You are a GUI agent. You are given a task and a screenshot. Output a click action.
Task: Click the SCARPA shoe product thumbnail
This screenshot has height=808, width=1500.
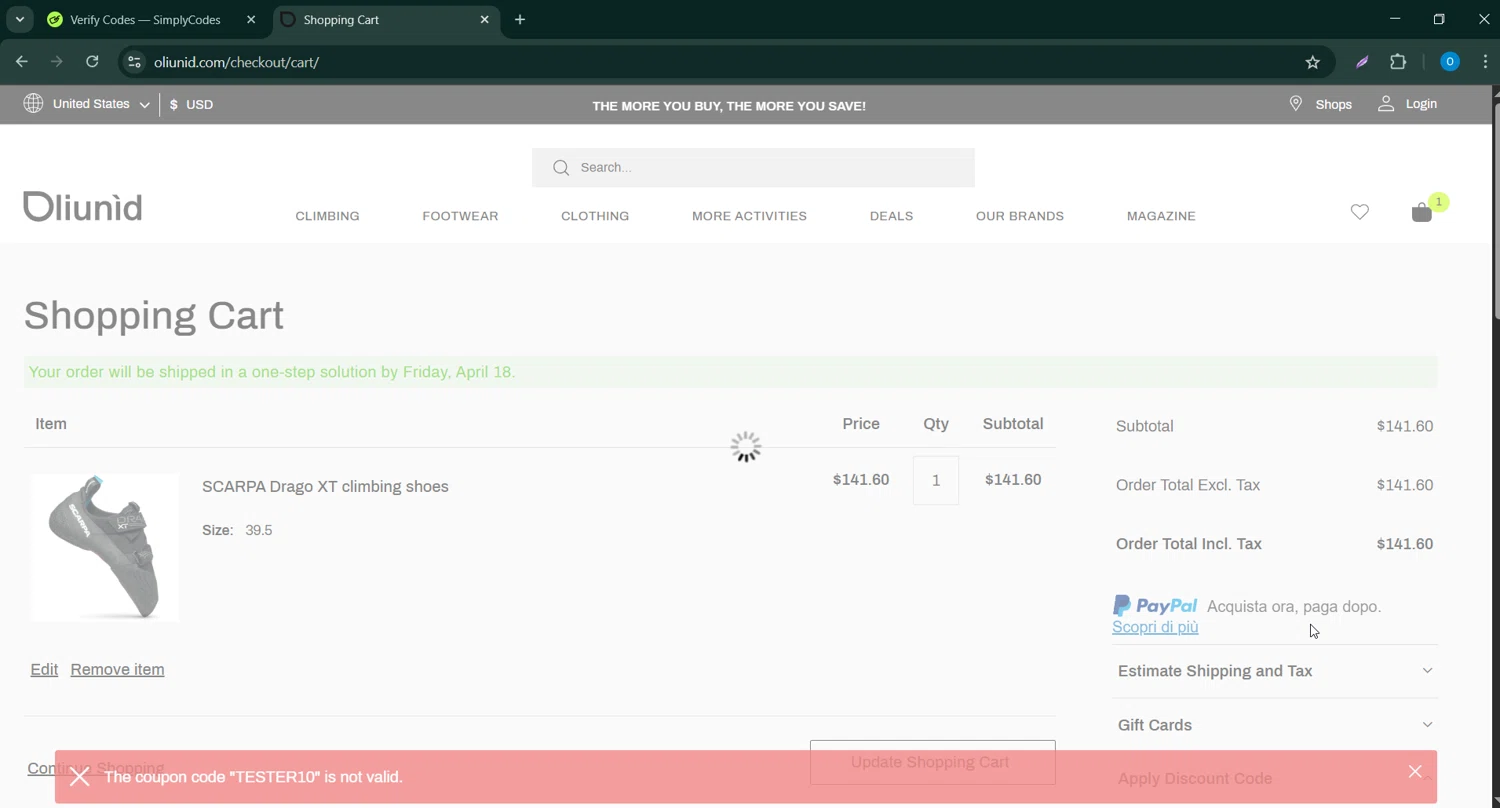point(104,547)
